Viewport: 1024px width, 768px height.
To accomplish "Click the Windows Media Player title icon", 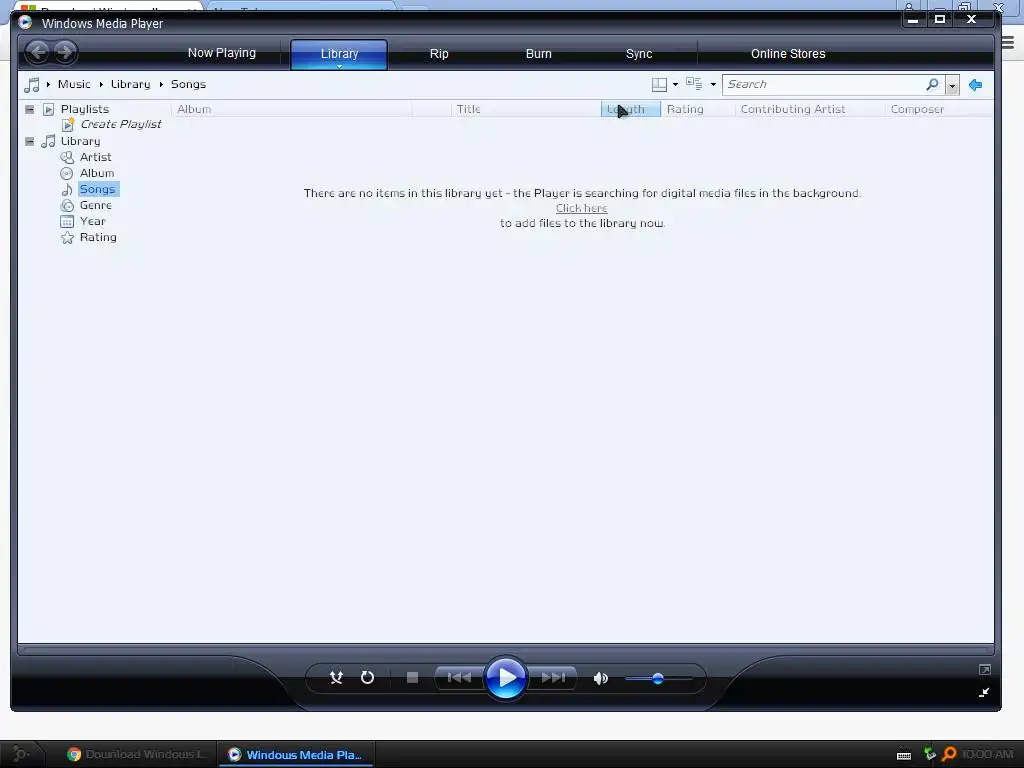I will pos(25,23).
